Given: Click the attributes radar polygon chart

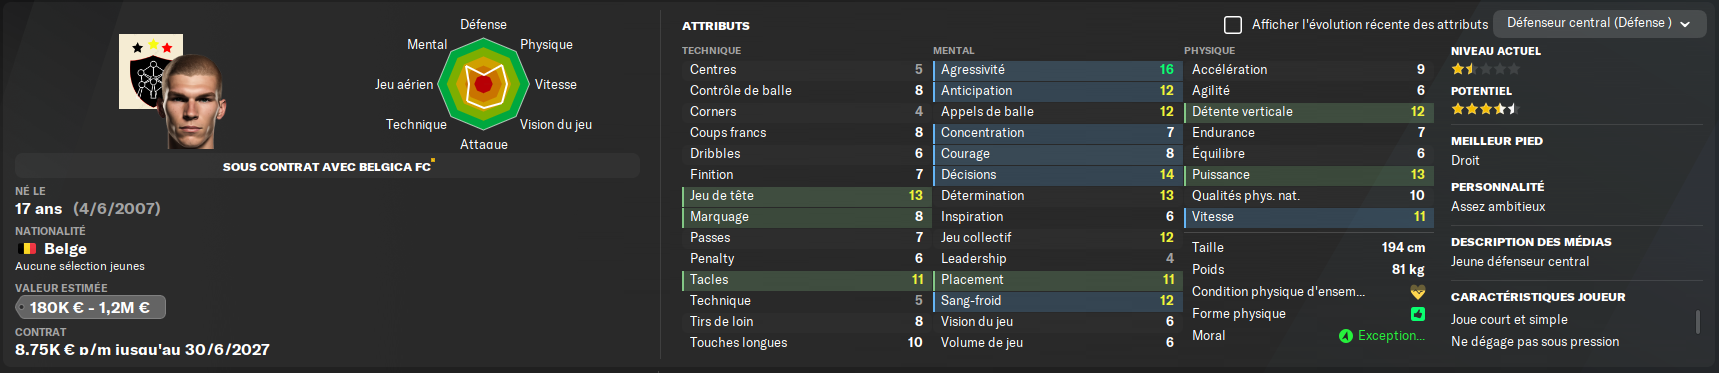Looking at the screenshot, I should click(x=484, y=84).
